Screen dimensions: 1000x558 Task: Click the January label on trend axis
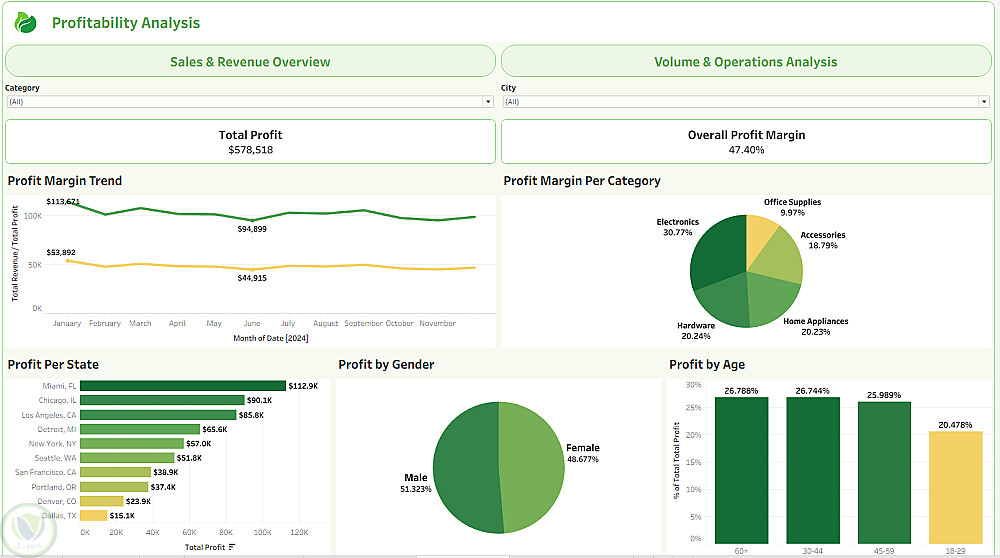click(x=67, y=324)
